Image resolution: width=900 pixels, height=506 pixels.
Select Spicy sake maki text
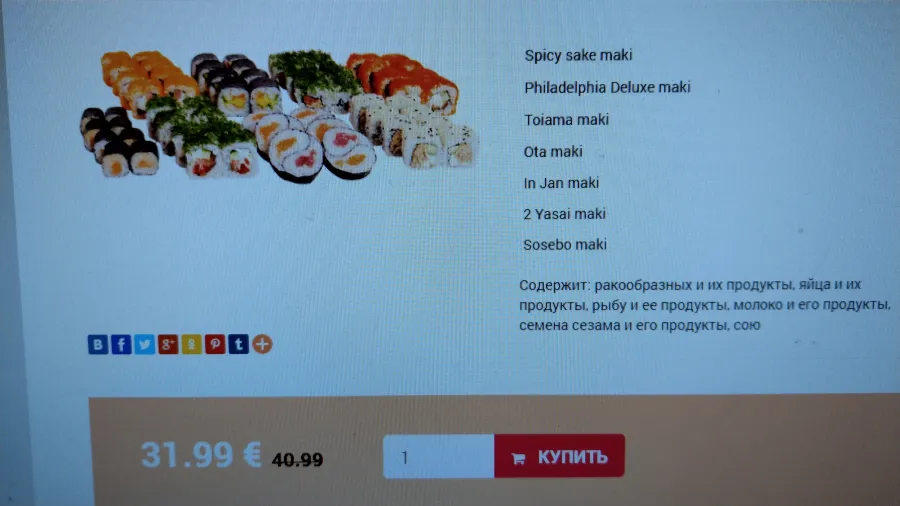pyautogui.click(x=578, y=56)
